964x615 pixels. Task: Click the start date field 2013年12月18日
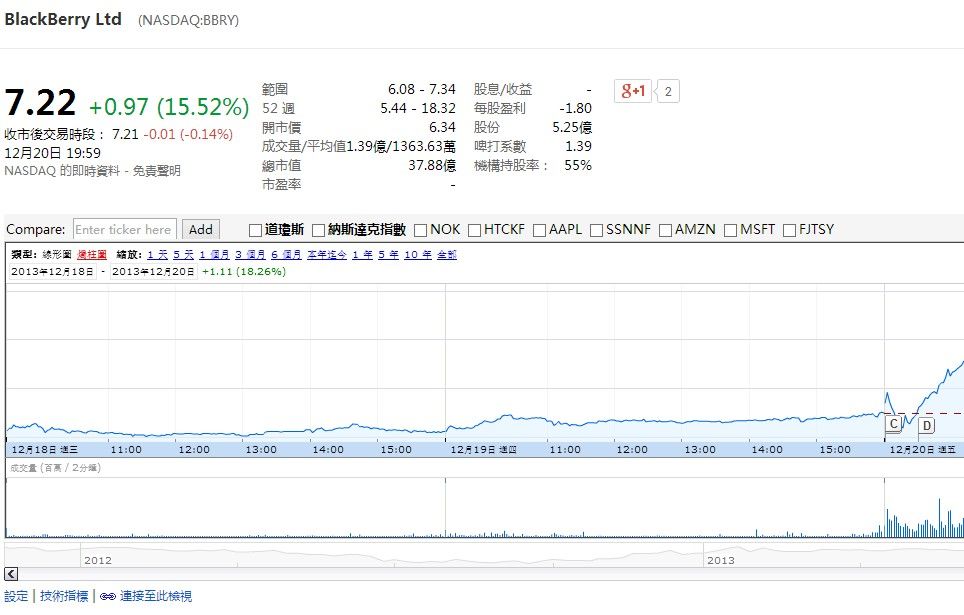(x=53, y=271)
